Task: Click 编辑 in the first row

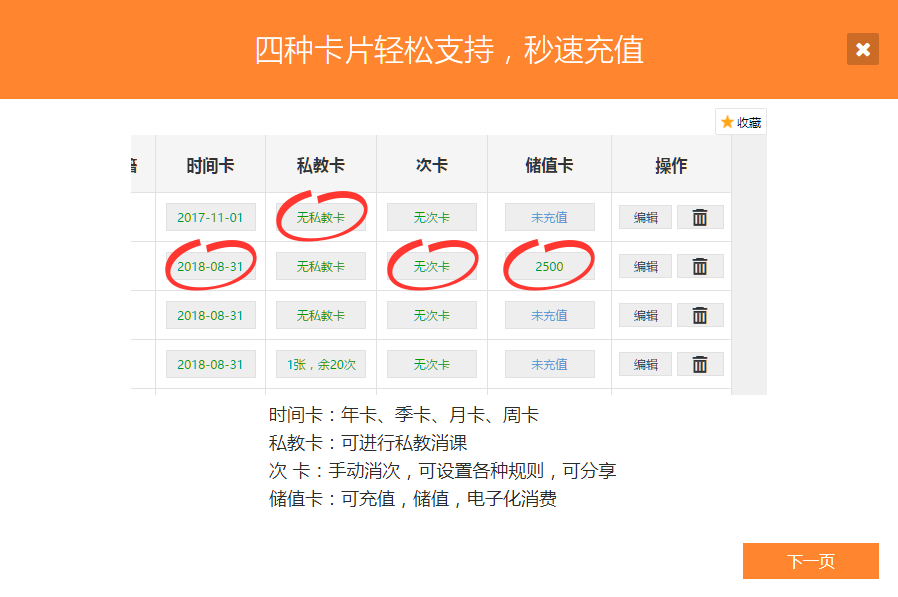Action: 645,217
